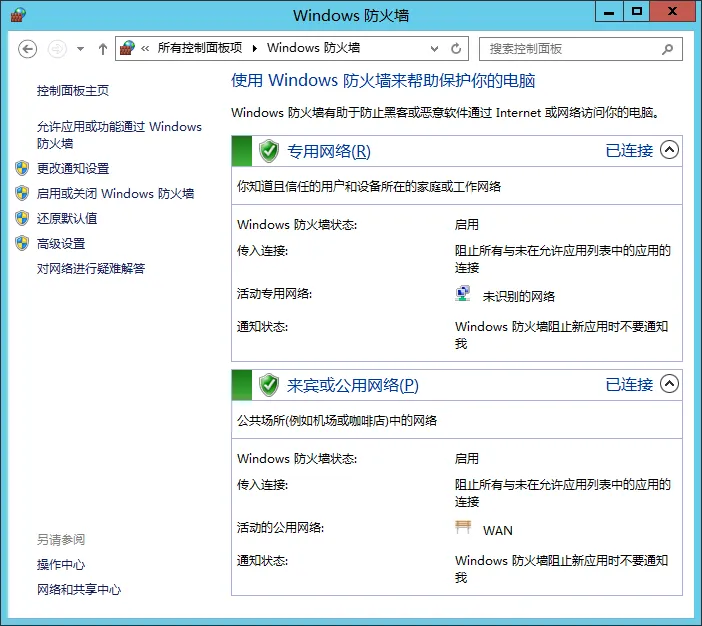Minimize the Windows 防火墙 window
Screen dimensions: 702x626
point(609,12)
